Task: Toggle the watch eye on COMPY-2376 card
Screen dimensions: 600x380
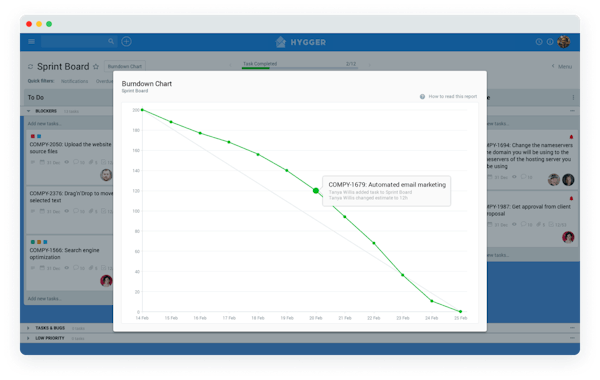Action: pos(67,211)
